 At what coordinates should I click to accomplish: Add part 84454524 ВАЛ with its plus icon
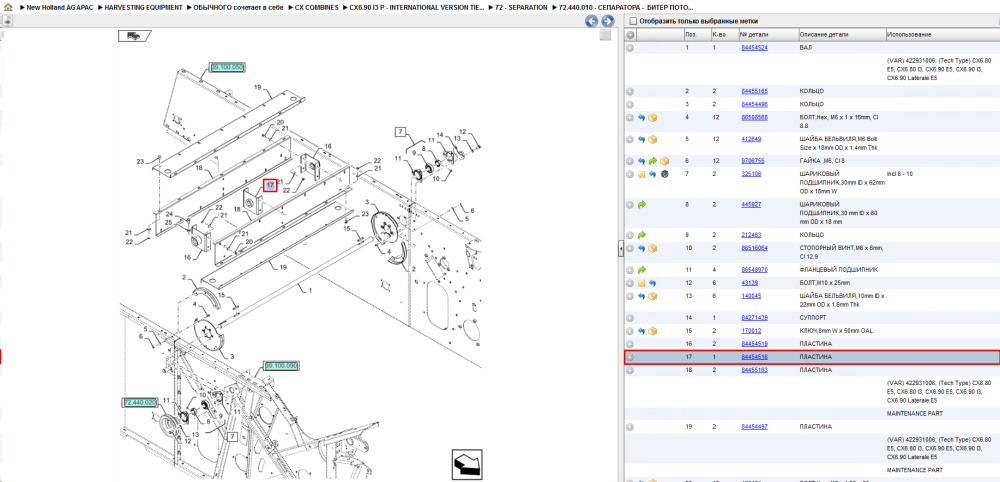[630, 48]
